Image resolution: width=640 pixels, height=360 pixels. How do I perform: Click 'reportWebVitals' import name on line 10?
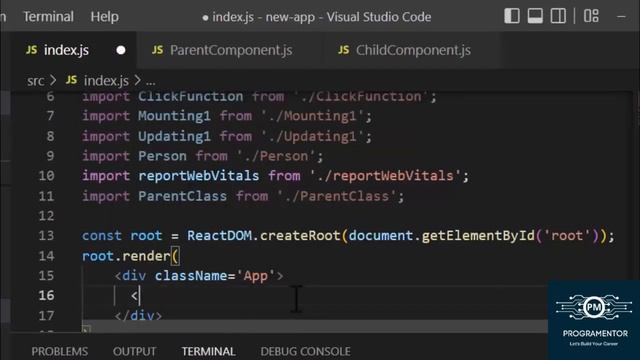pyautogui.click(x=198, y=176)
